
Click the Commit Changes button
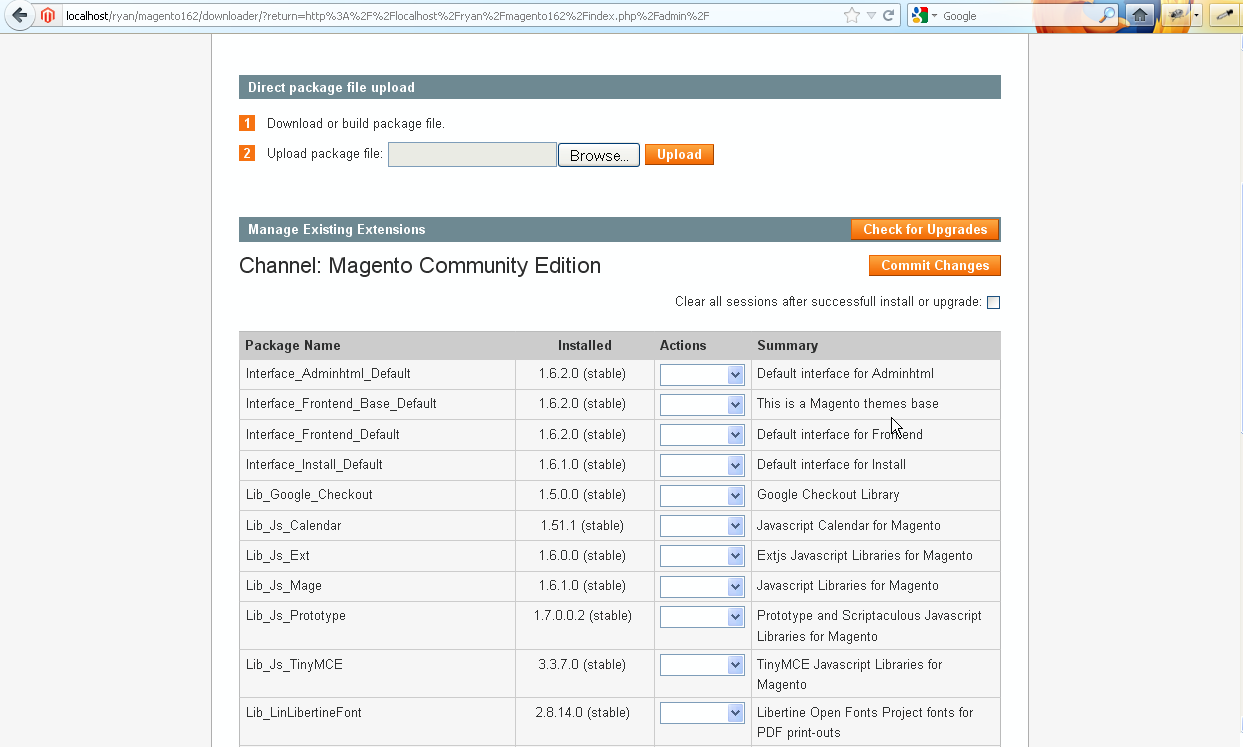(934, 266)
